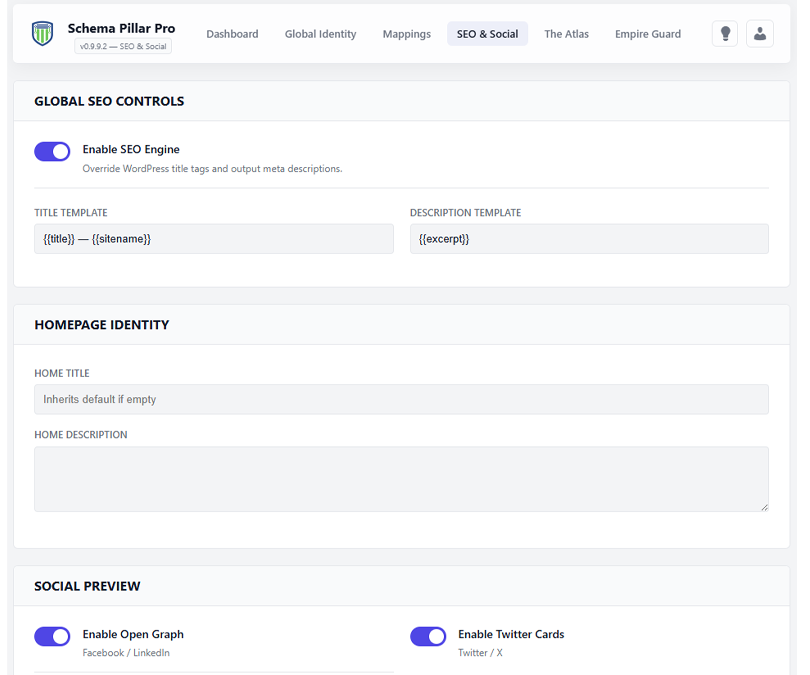Open the Empire Guard tab
810x675 pixels.
[647, 33]
